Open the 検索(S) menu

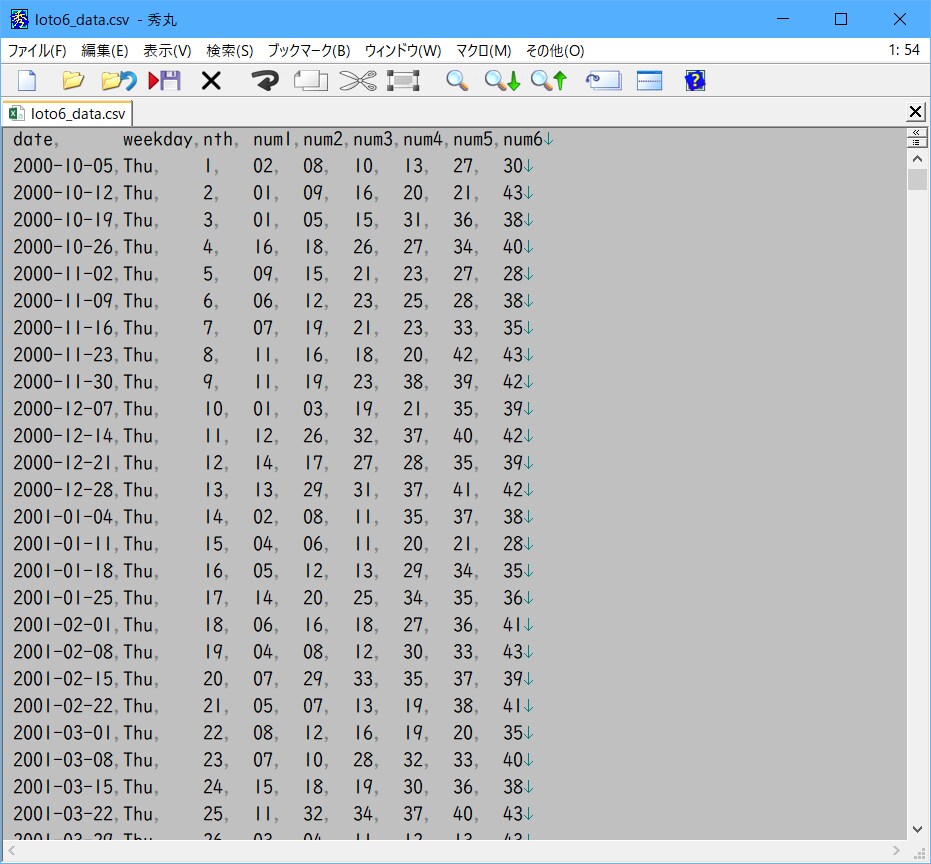point(230,51)
